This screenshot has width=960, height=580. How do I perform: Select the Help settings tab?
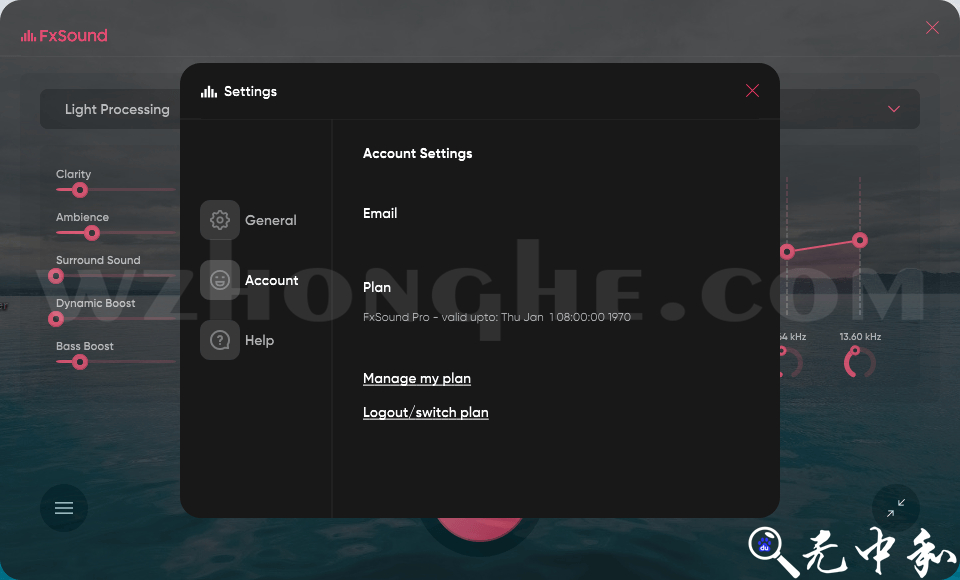click(259, 340)
